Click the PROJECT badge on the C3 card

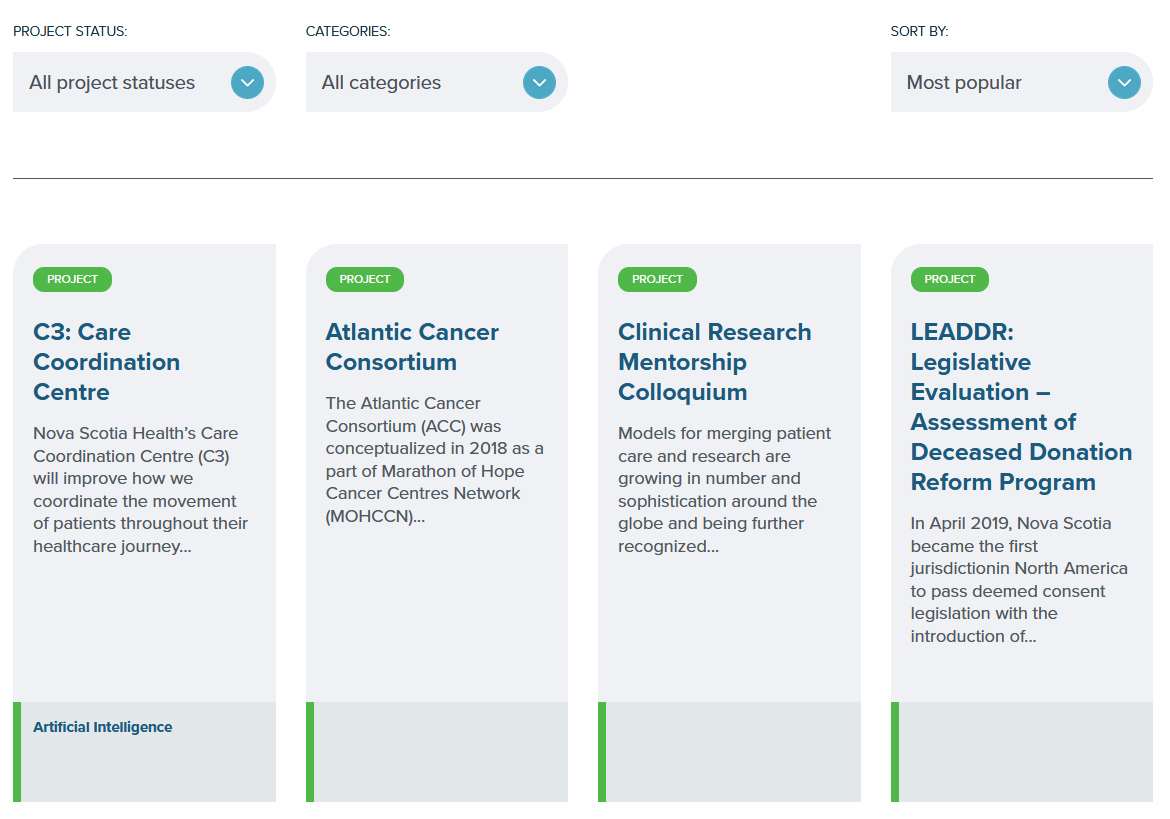click(x=72, y=279)
